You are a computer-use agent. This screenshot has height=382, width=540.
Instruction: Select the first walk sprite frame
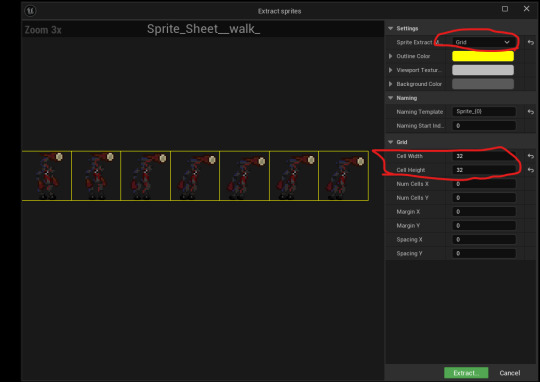coord(46,176)
